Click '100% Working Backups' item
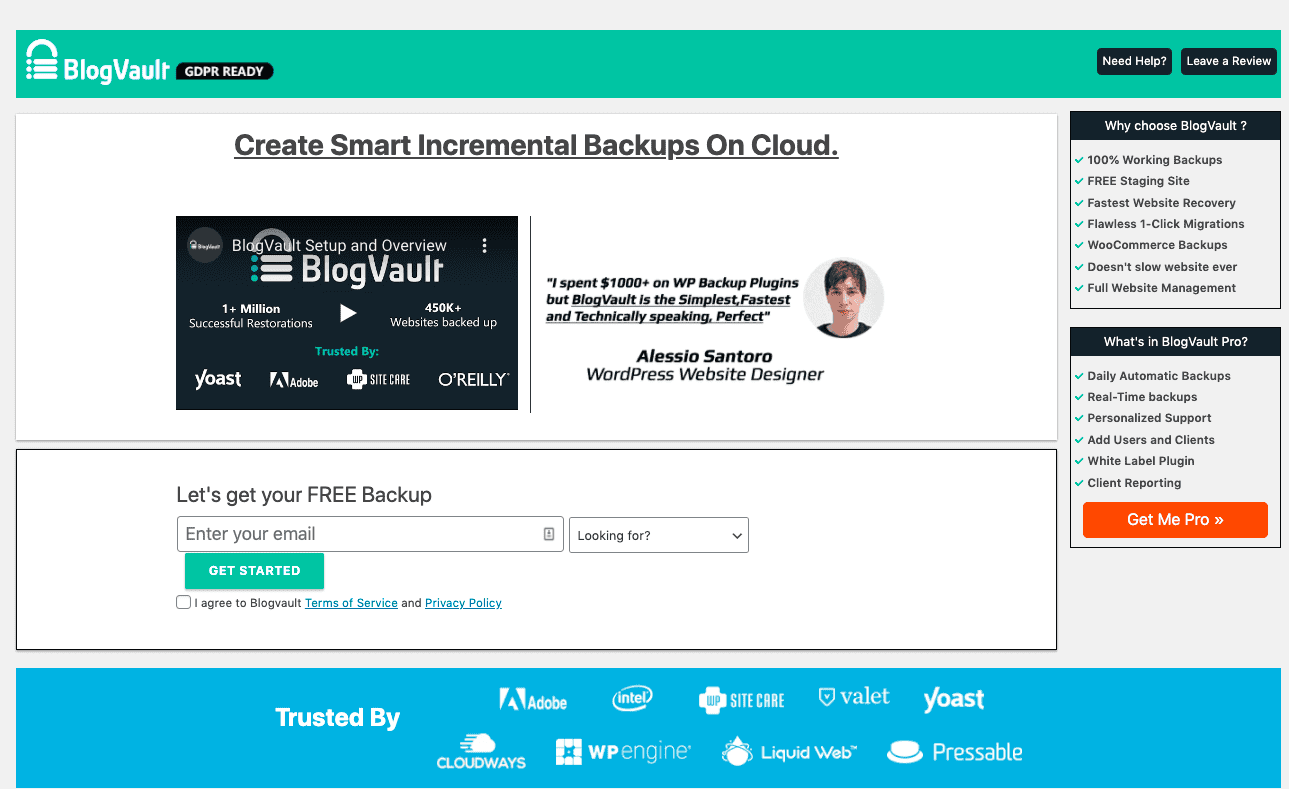 (x=1154, y=160)
